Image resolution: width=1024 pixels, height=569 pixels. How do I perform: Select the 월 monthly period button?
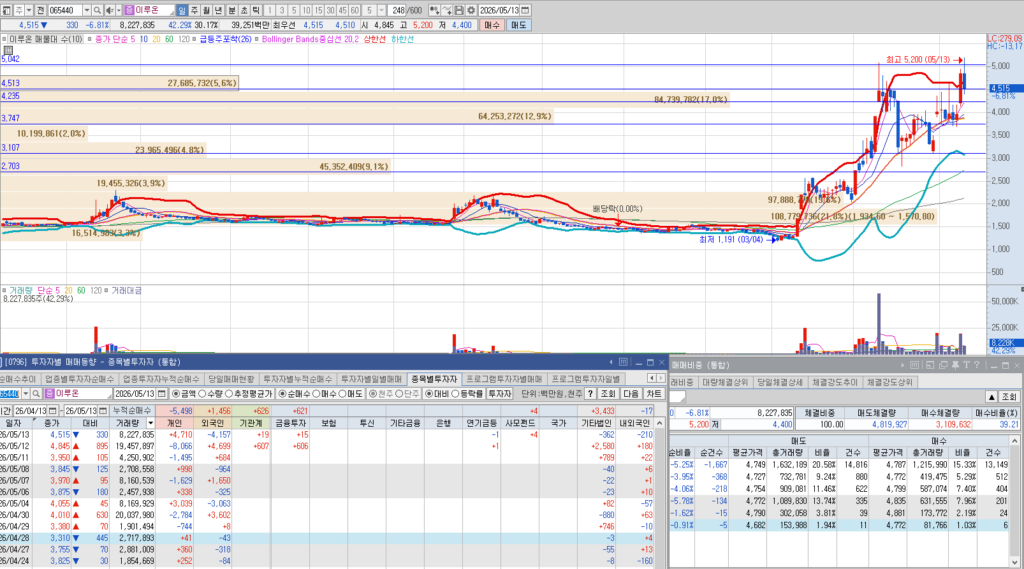(x=206, y=10)
